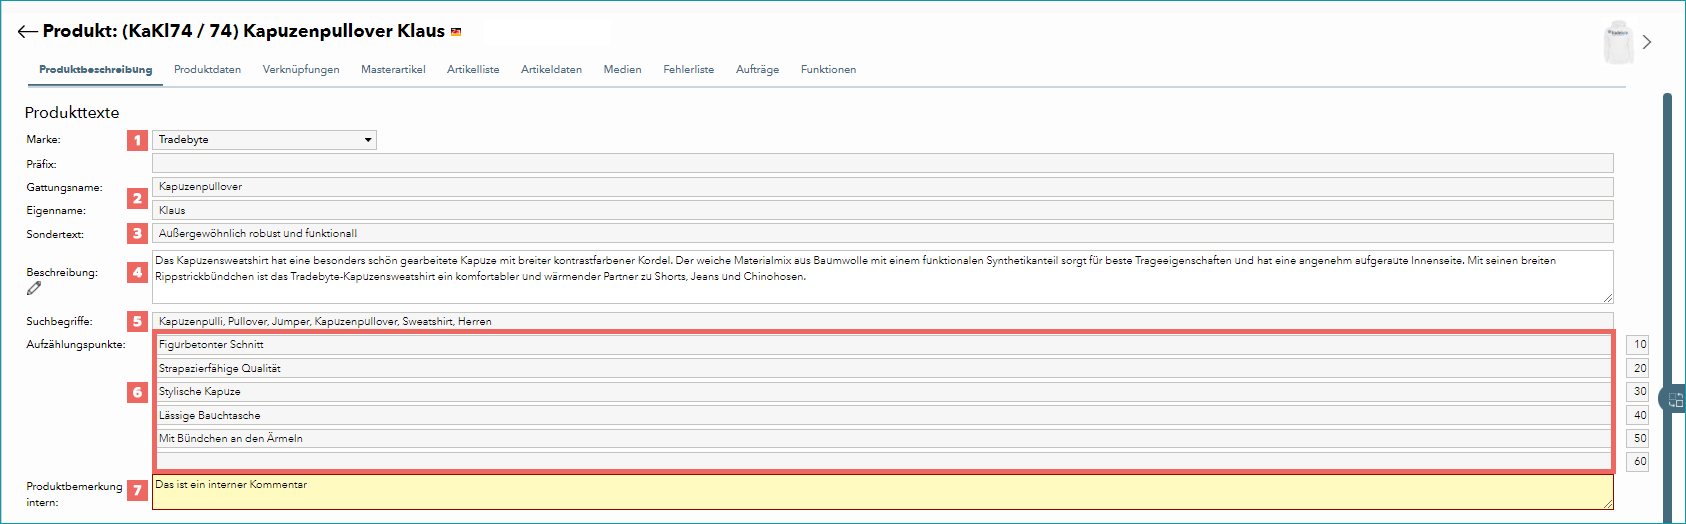
Task: Click inside the Beschreibung text area
Action: pos(882,277)
